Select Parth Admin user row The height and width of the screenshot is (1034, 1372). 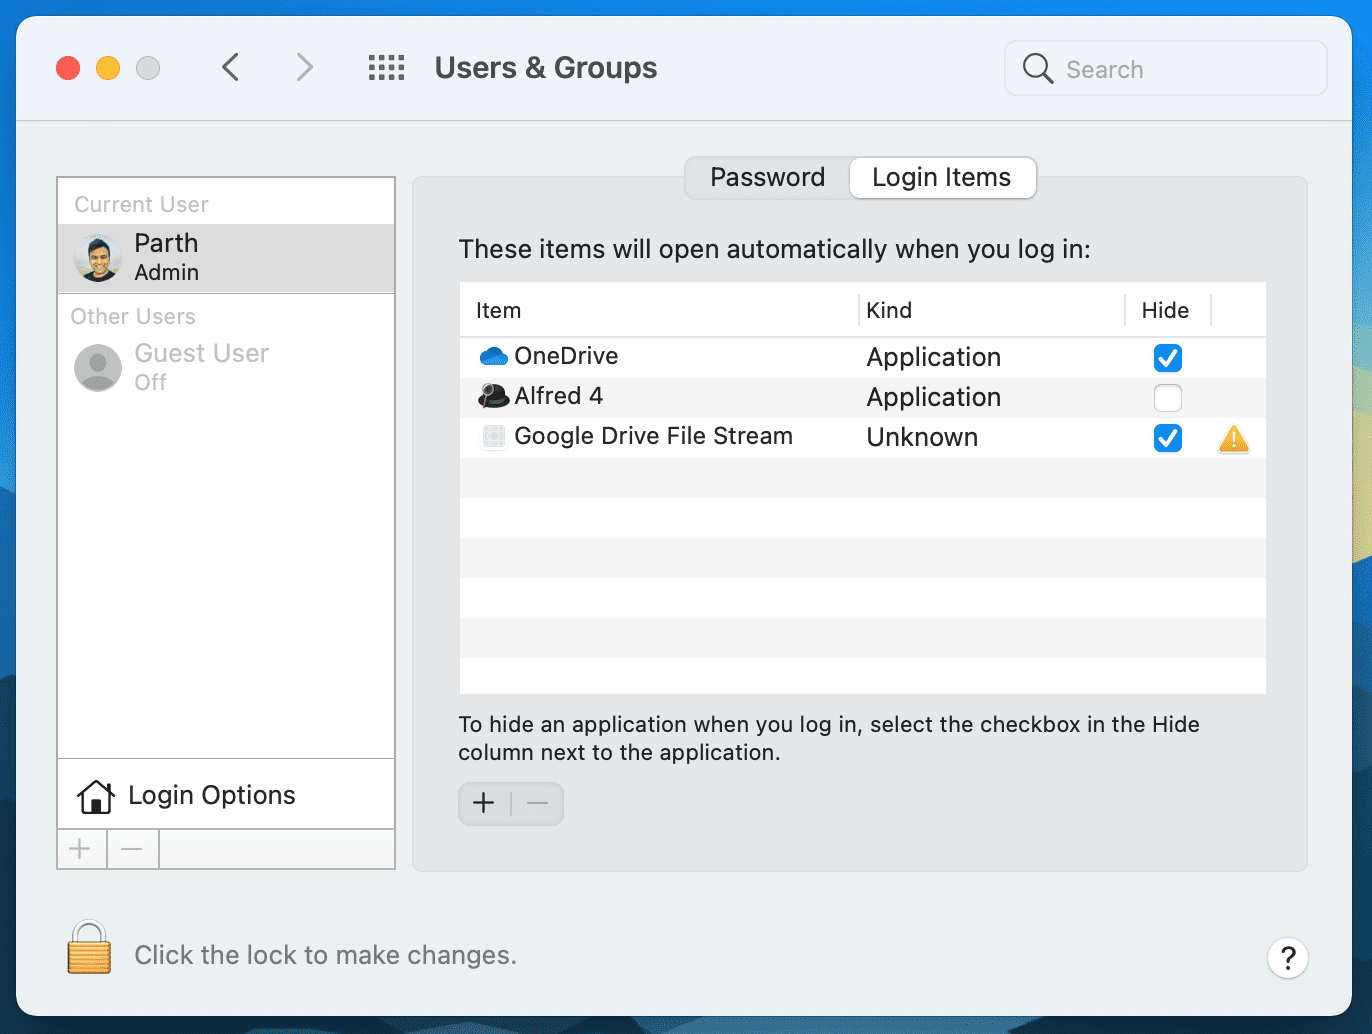pyautogui.click(x=226, y=258)
